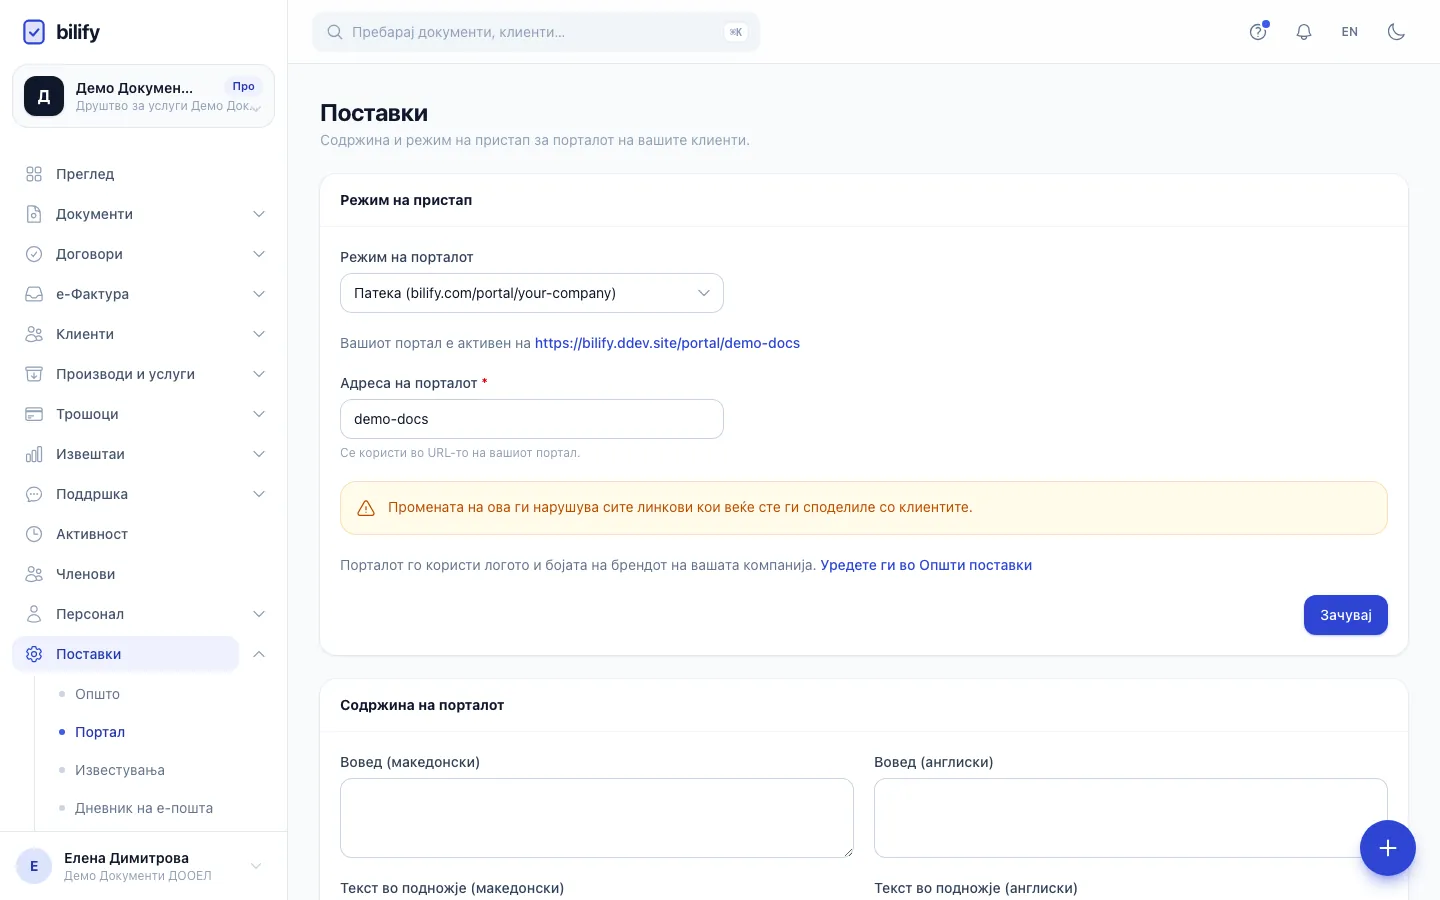Click the Извештаи chart icon

(34, 454)
